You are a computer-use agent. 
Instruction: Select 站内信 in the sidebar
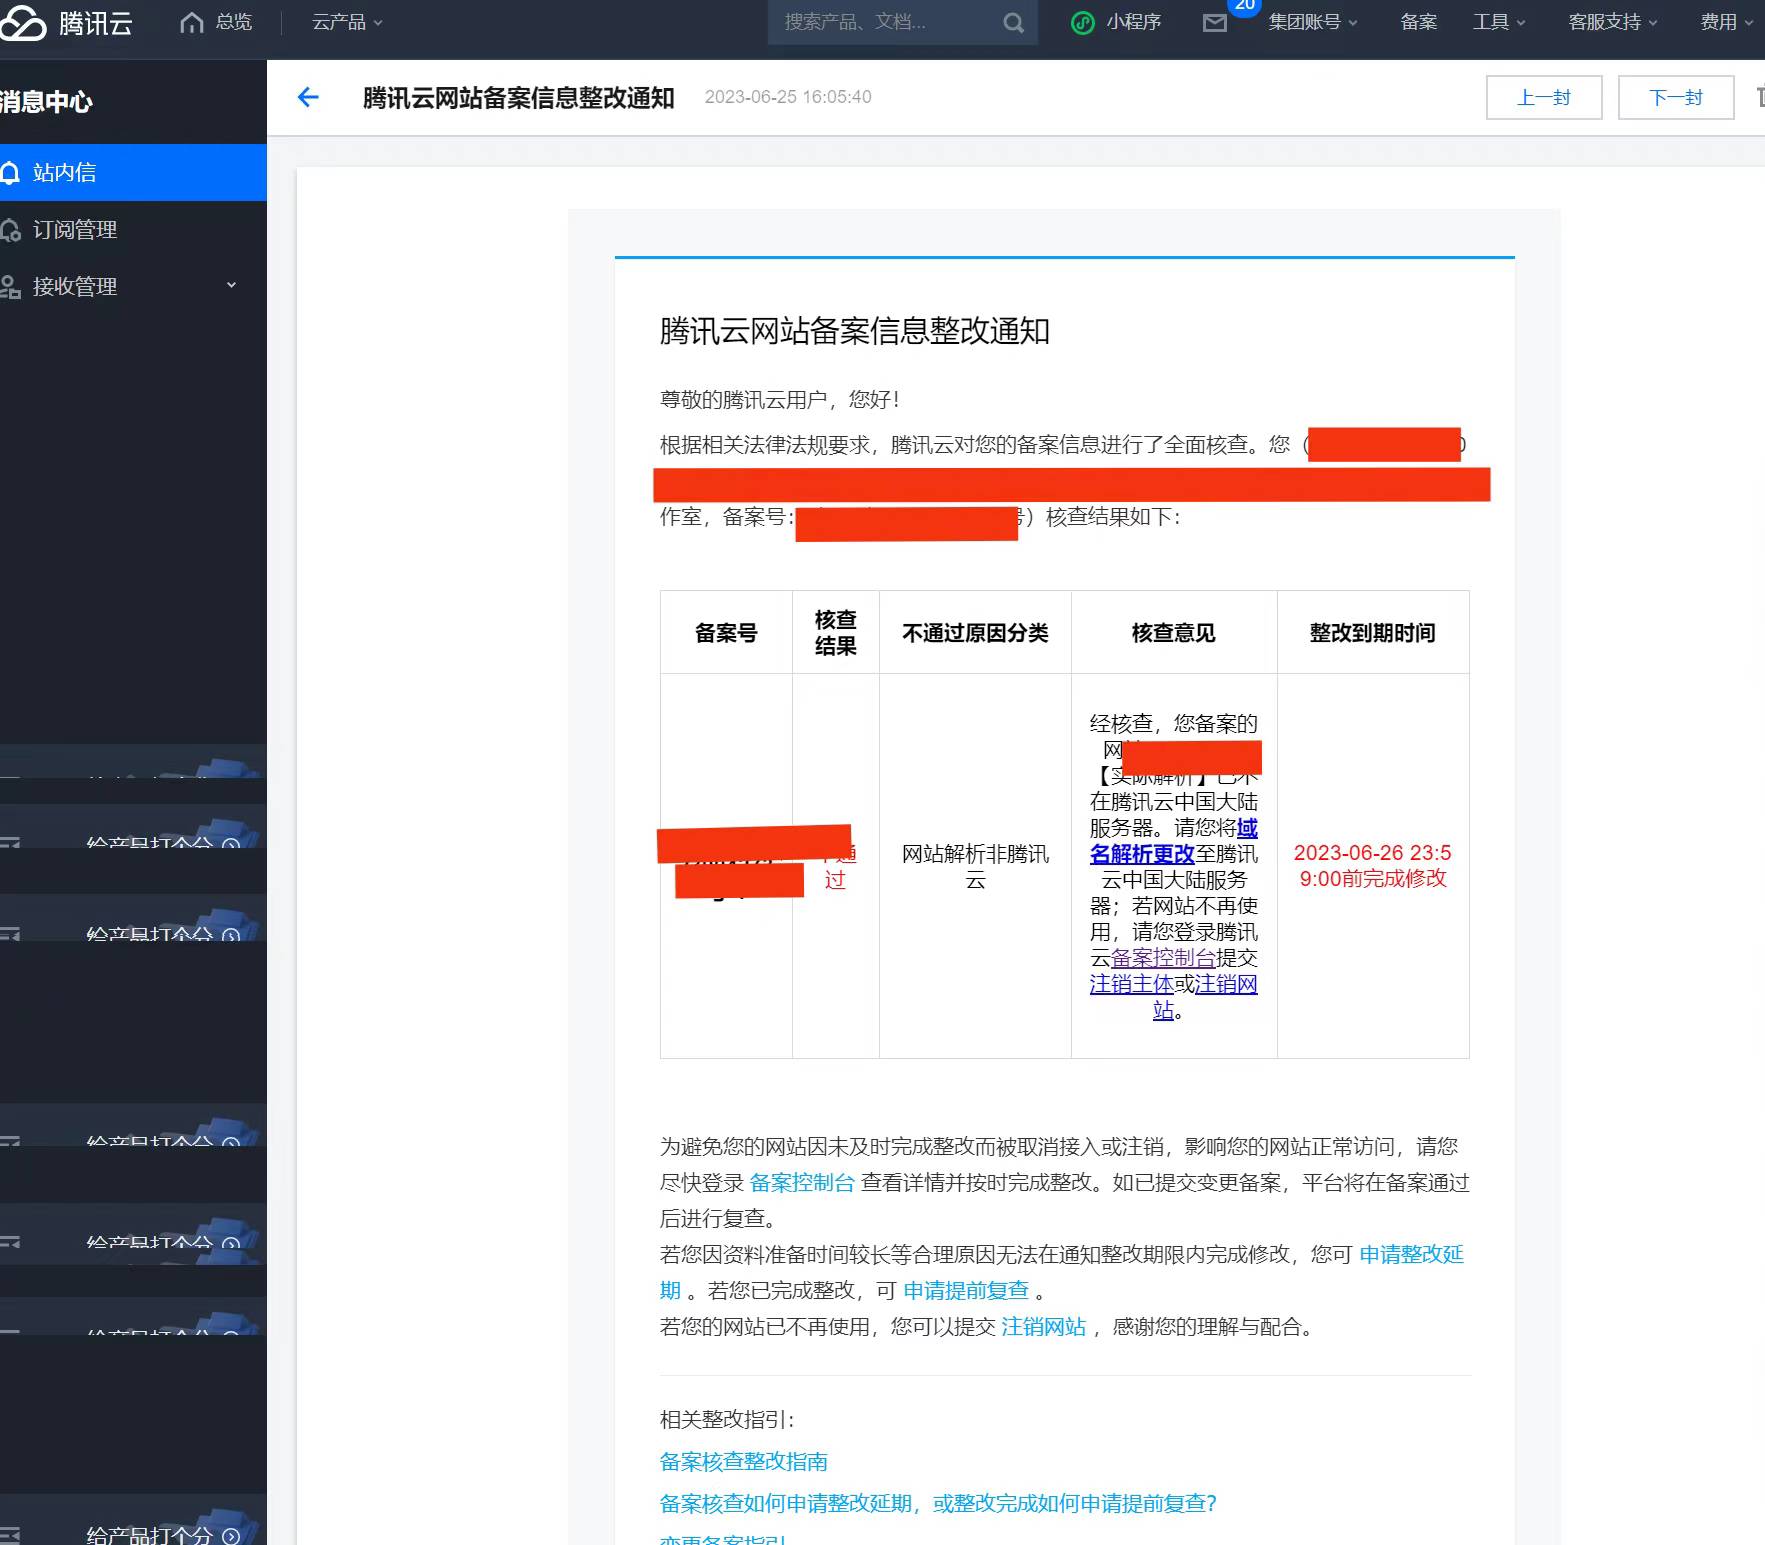pos(133,172)
